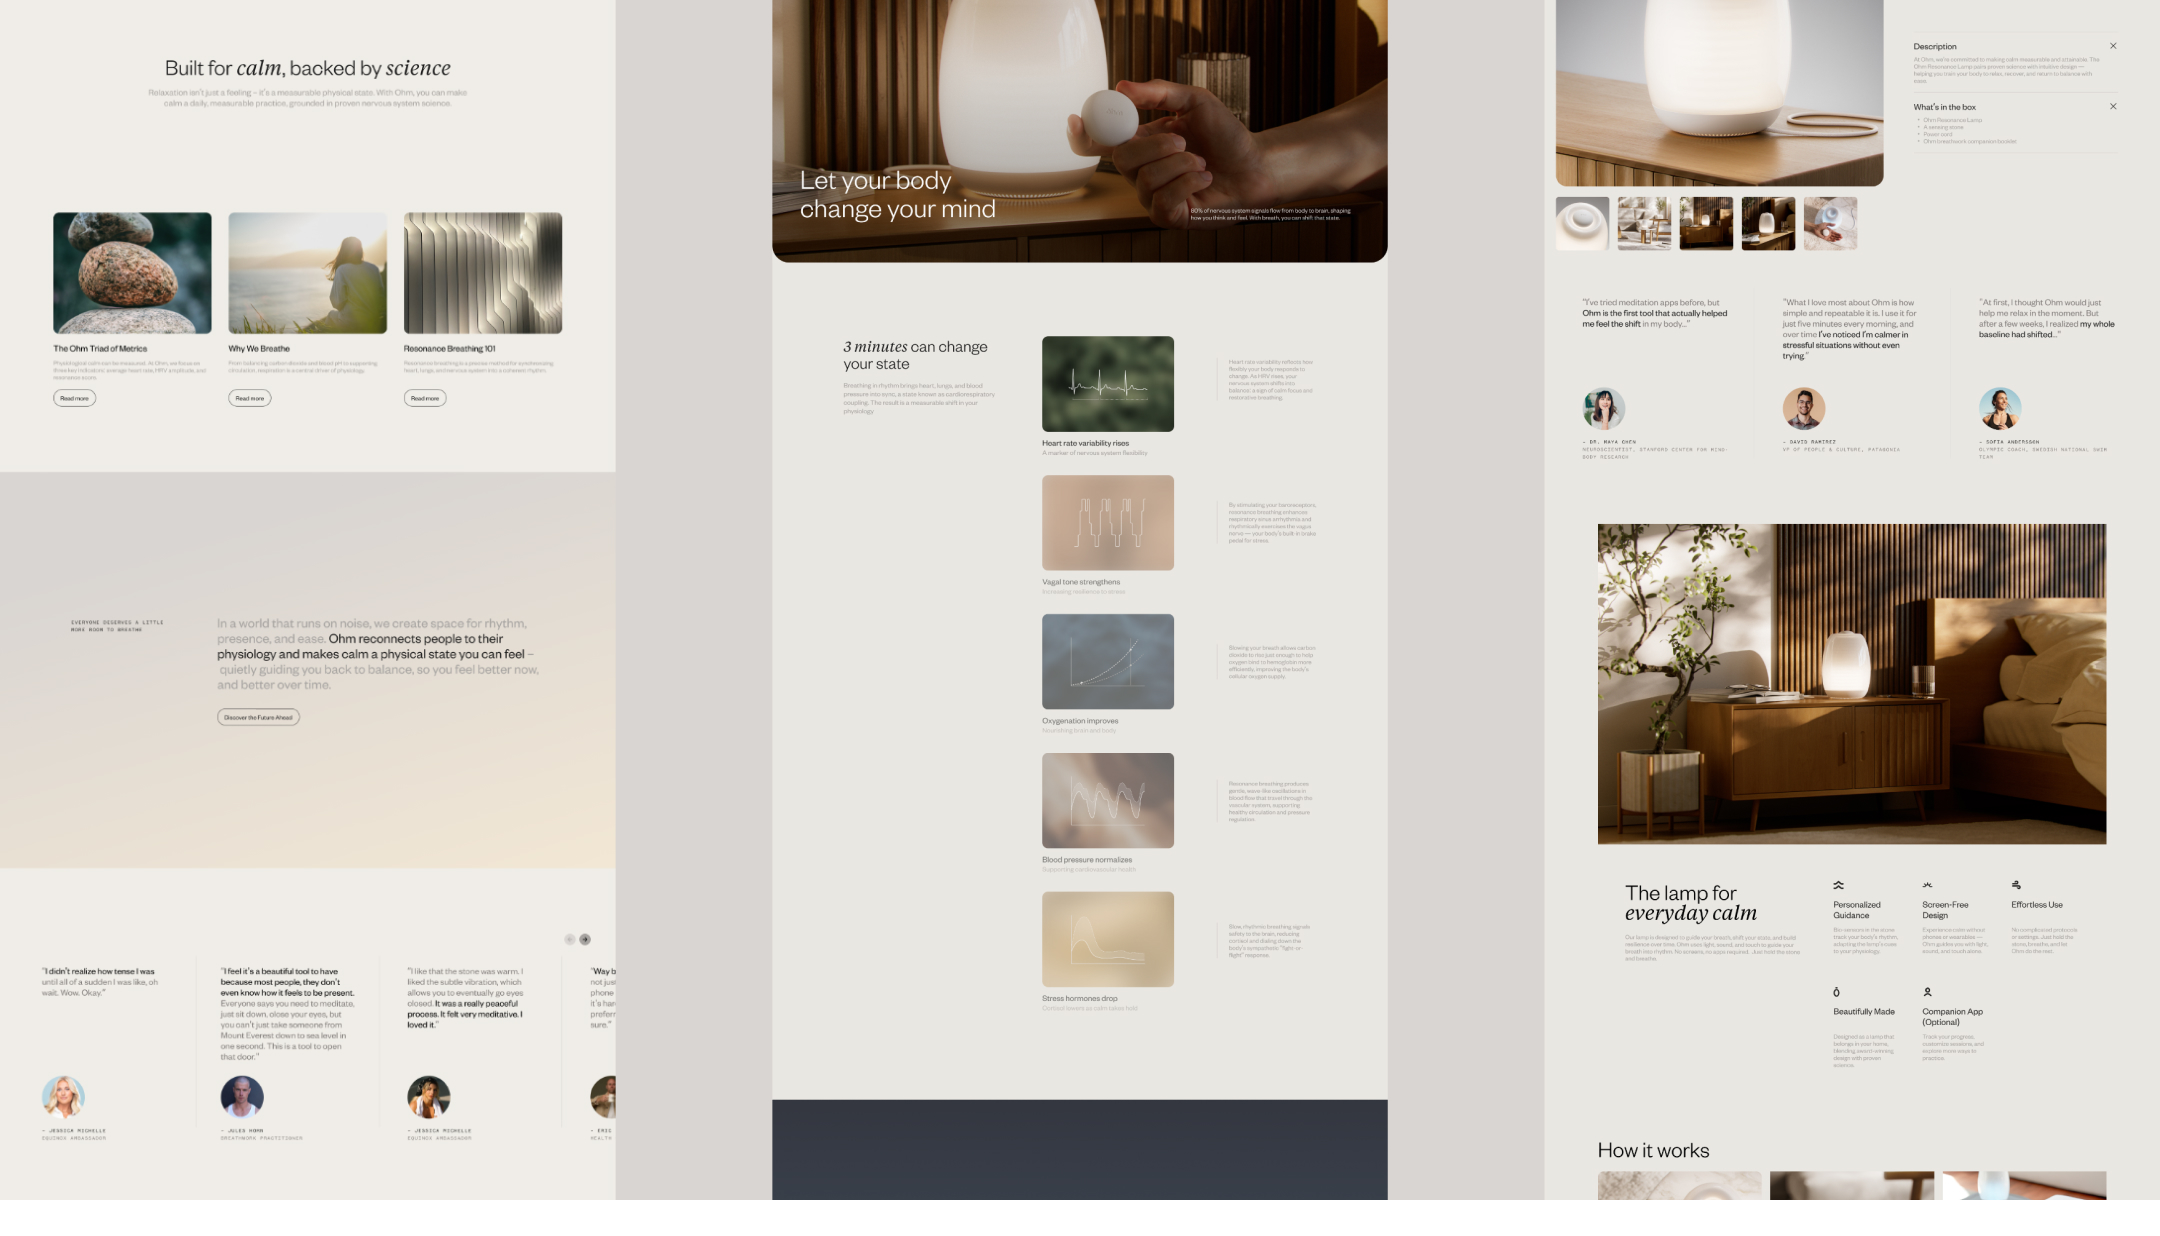
Task: Select the hand holding stone thumbnail
Action: [x=1830, y=223]
